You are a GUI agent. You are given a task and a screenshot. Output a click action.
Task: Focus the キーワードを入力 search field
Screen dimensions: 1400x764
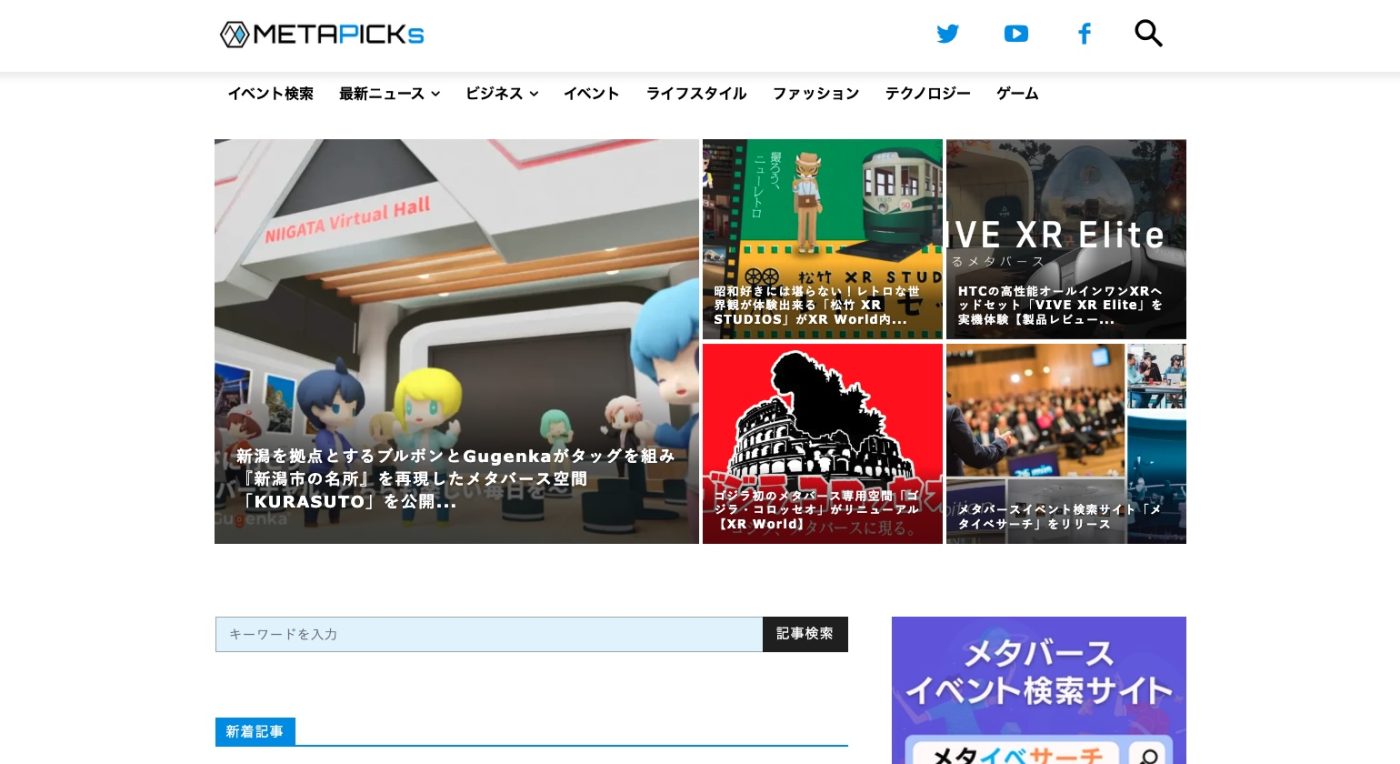[489, 634]
